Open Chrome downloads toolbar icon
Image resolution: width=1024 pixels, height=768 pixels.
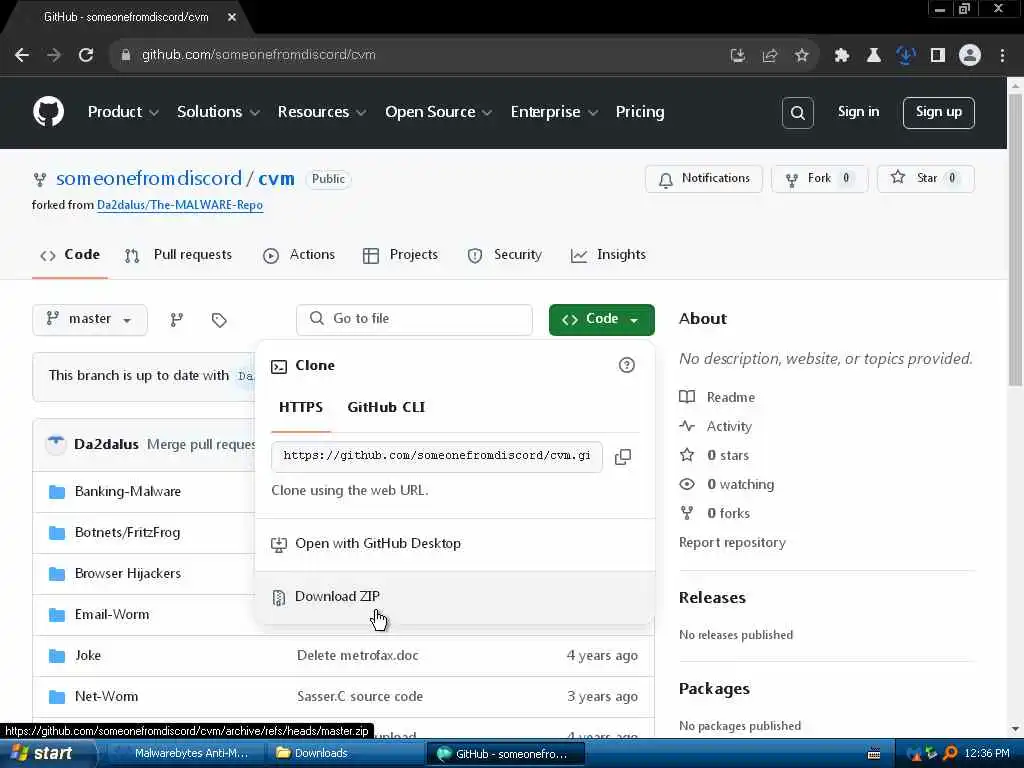906,56
